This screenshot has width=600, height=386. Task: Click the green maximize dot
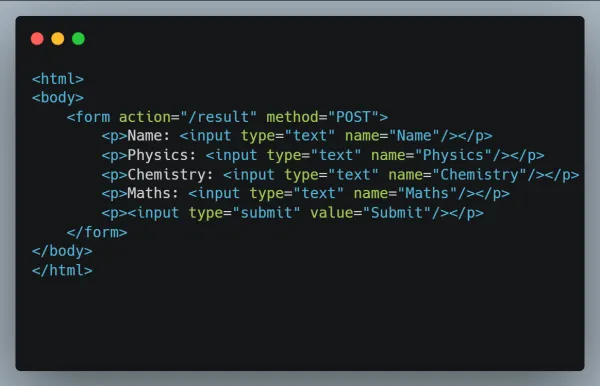pos(78,39)
